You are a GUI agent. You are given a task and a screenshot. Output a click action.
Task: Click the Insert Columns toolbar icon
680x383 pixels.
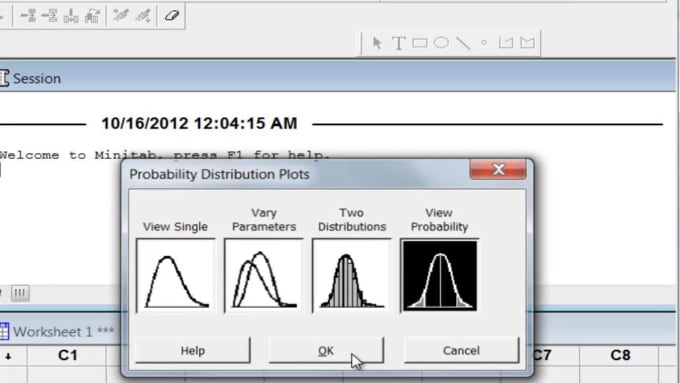[x=71, y=16]
